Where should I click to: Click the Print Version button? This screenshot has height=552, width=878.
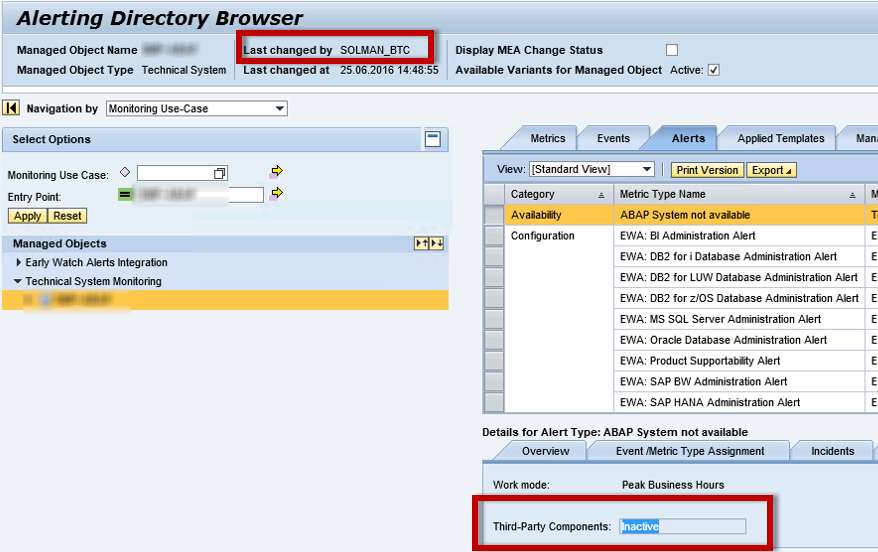tap(707, 170)
